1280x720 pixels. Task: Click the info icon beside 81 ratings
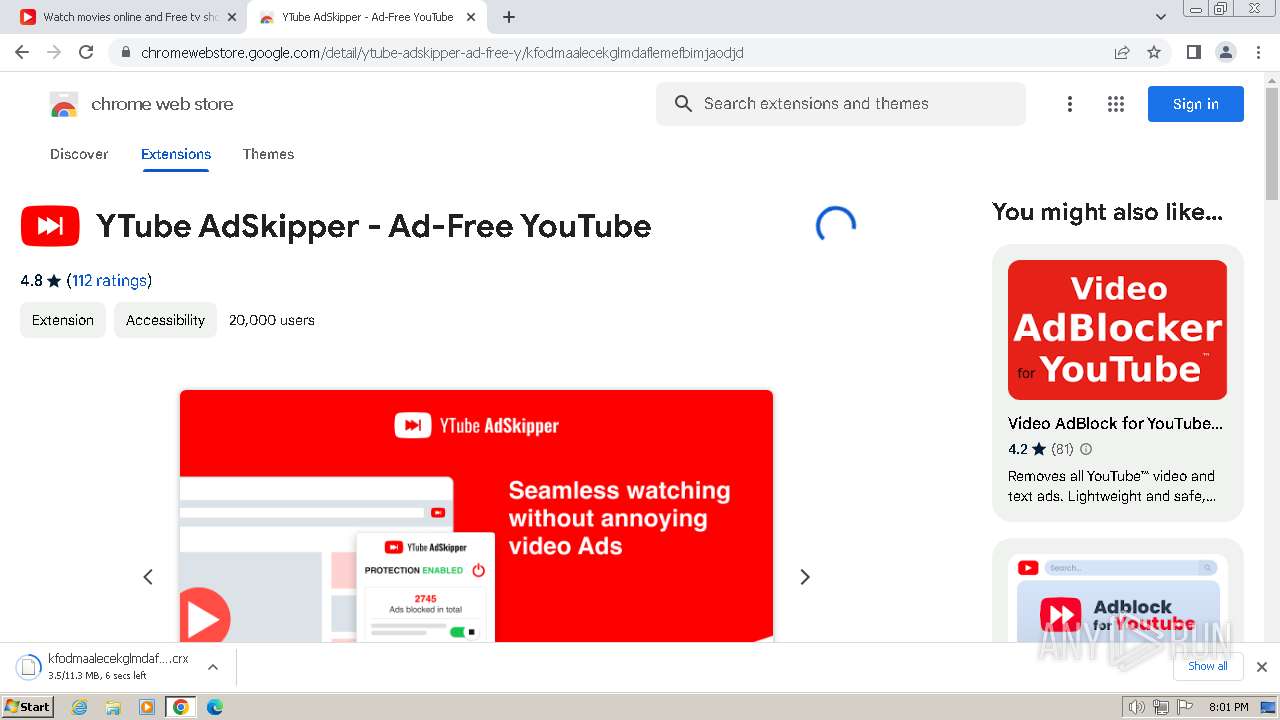(1086, 449)
